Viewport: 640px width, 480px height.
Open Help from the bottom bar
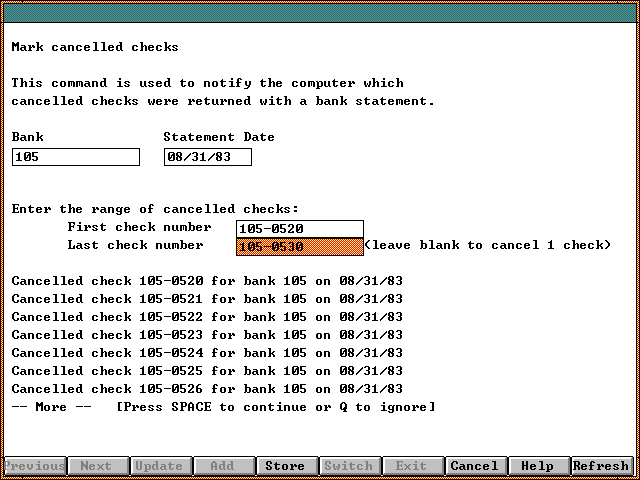tap(537, 466)
